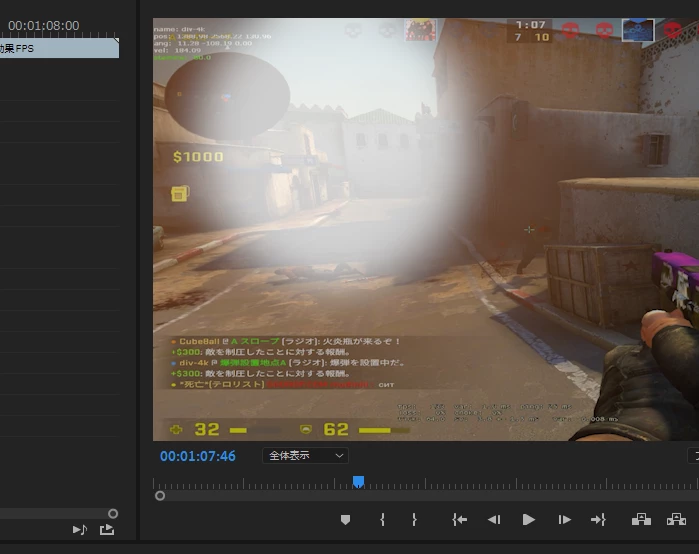Click the Mark In bracket icon

point(382,520)
